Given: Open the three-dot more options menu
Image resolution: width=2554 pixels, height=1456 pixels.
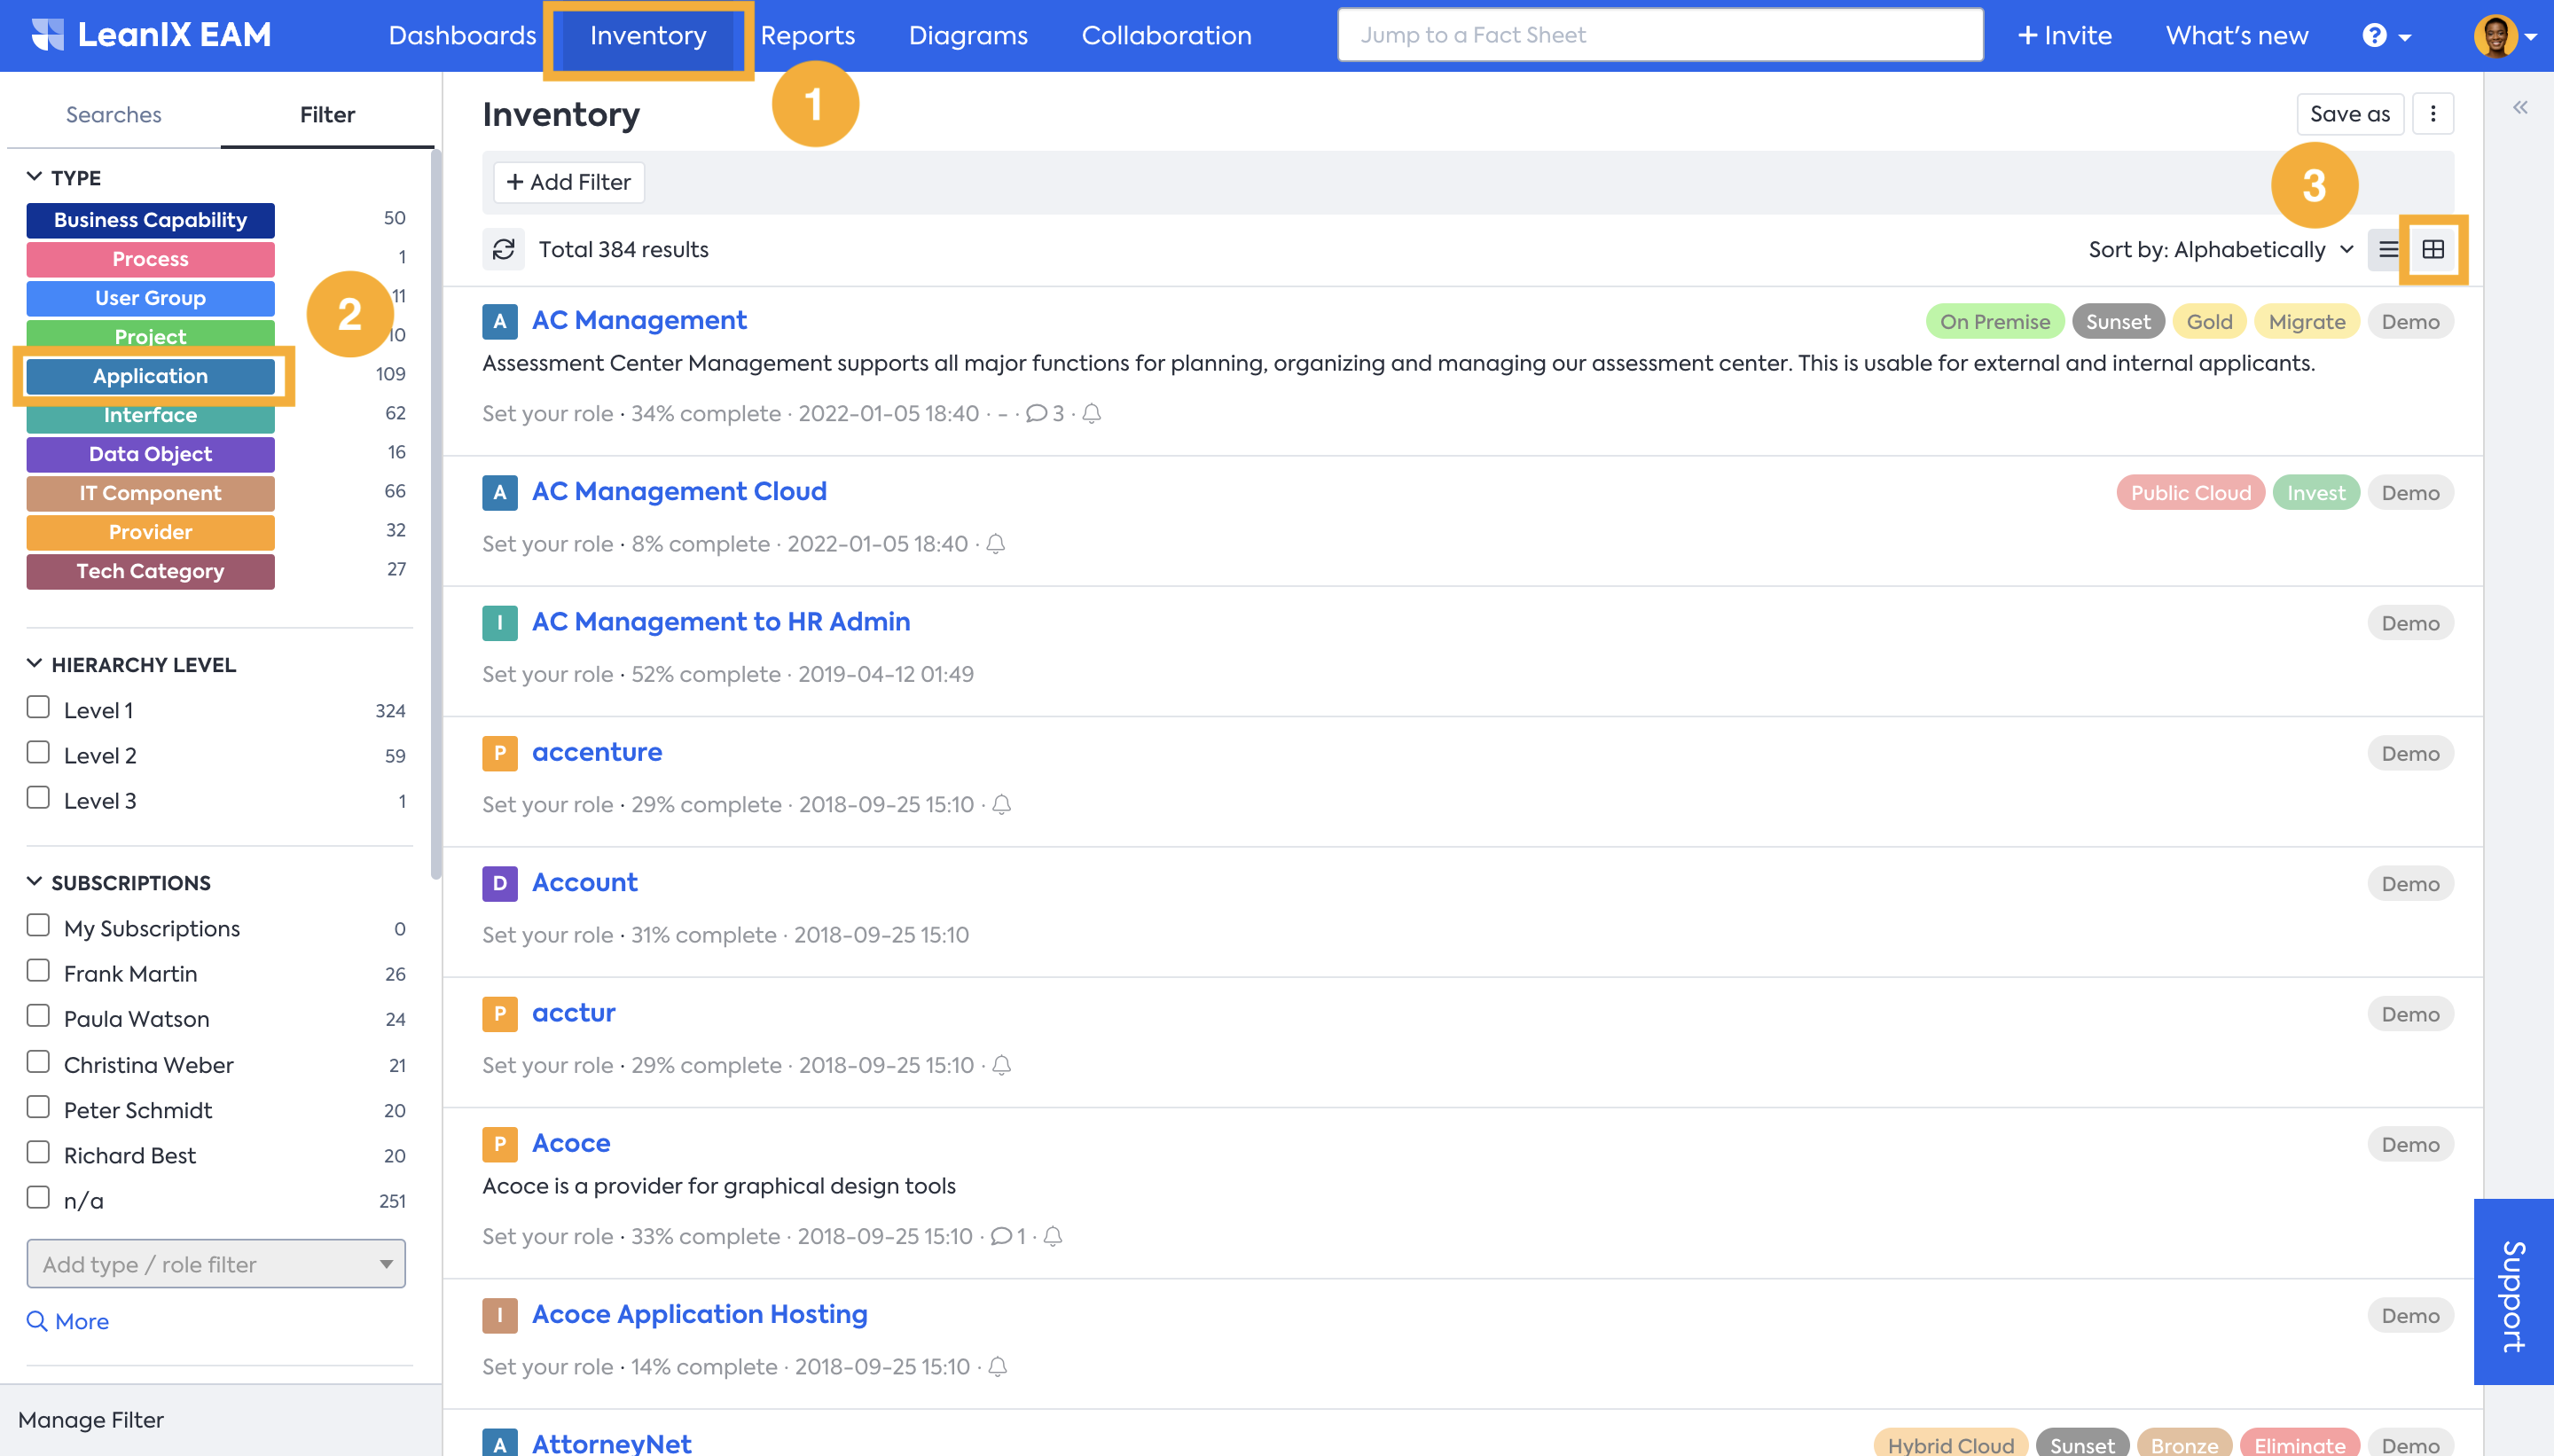Looking at the screenshot, I should (2433, 114).
